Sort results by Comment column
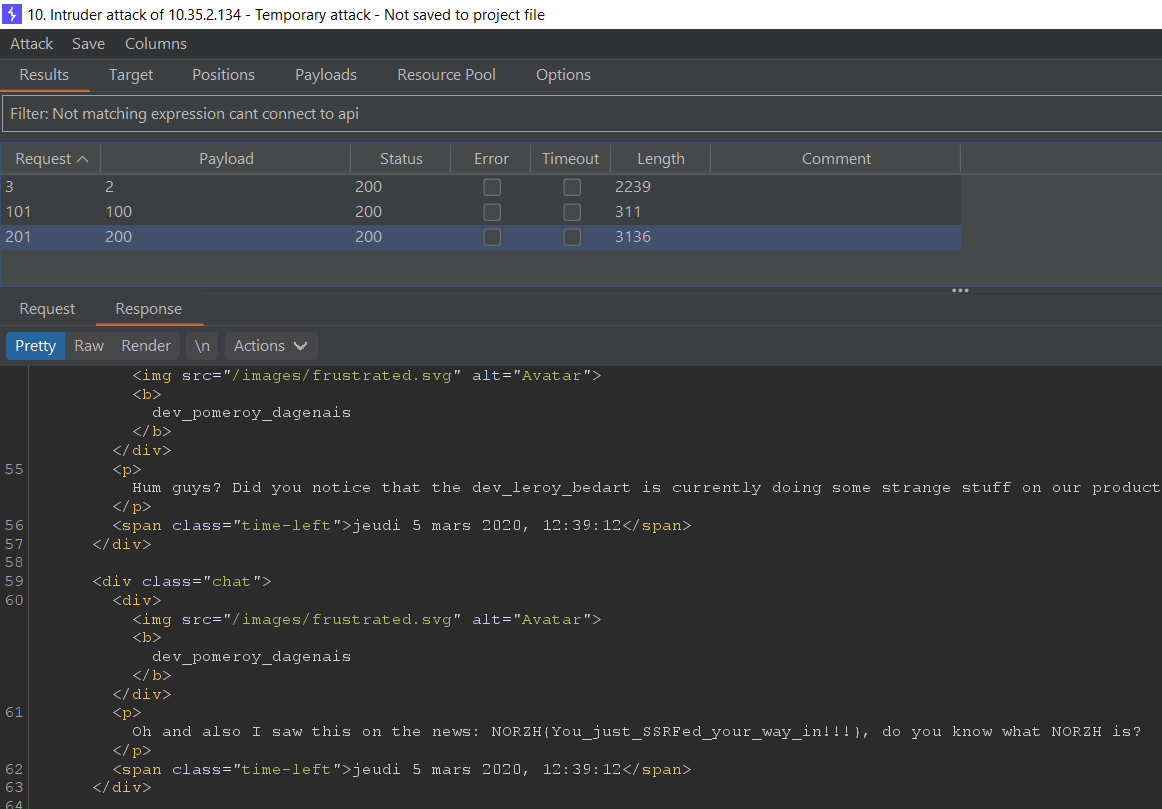This screenshot has height=809, width=1162. (836, 159)
